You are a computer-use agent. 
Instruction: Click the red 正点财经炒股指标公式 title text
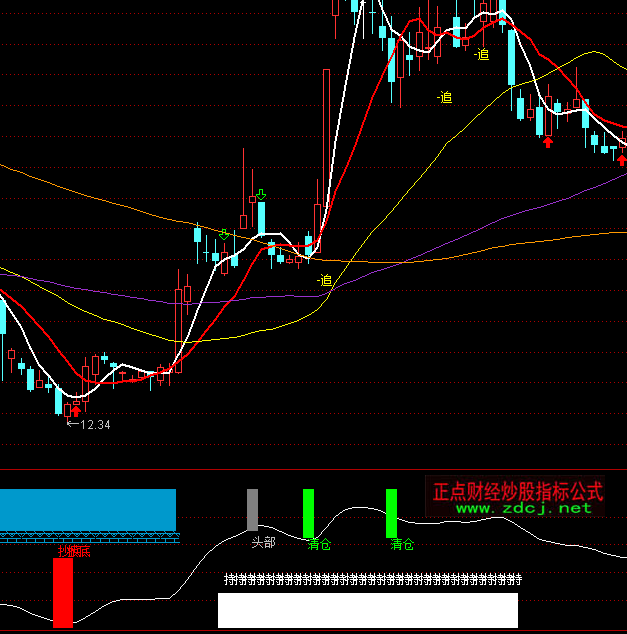pos(517,491)
